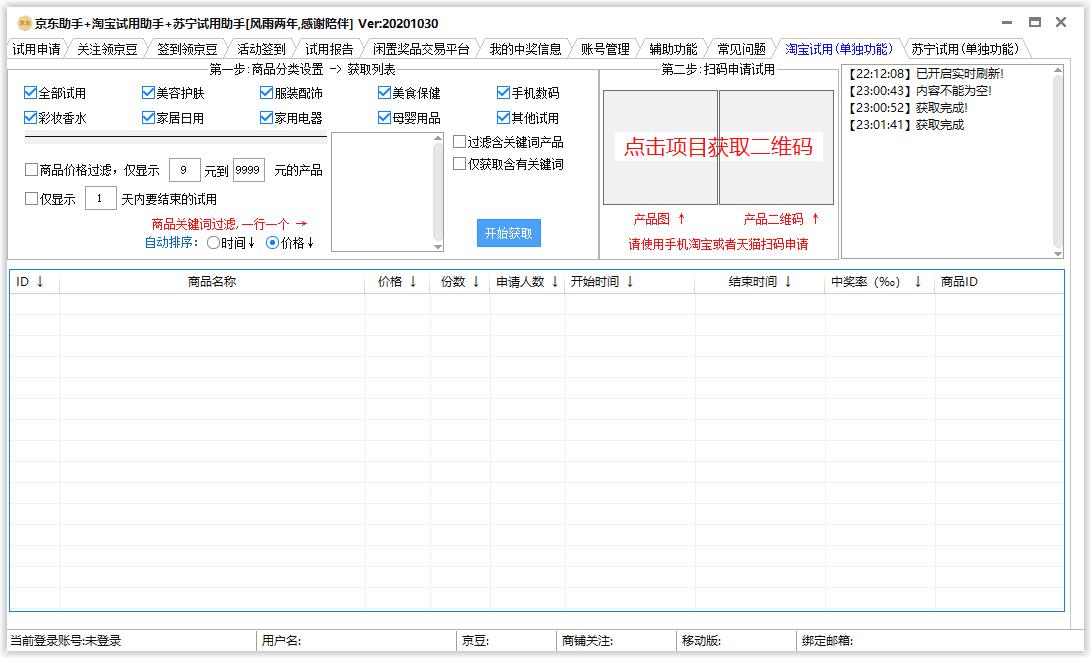Click the maximum price field with 9999
The image size is (1091, 658).
tap(248, 170)
